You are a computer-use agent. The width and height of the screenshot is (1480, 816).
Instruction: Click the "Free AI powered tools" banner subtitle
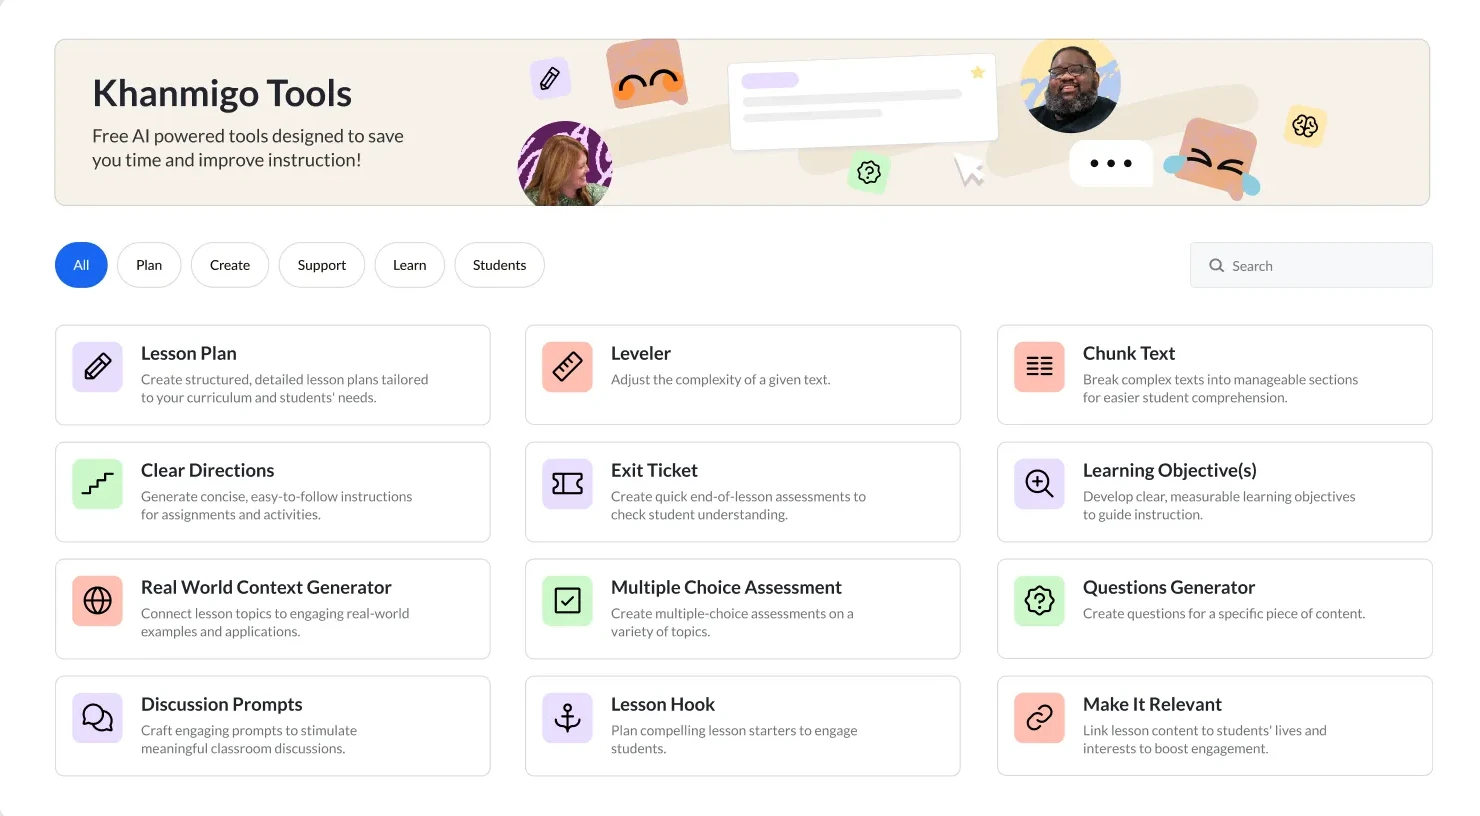click(248, 148)
